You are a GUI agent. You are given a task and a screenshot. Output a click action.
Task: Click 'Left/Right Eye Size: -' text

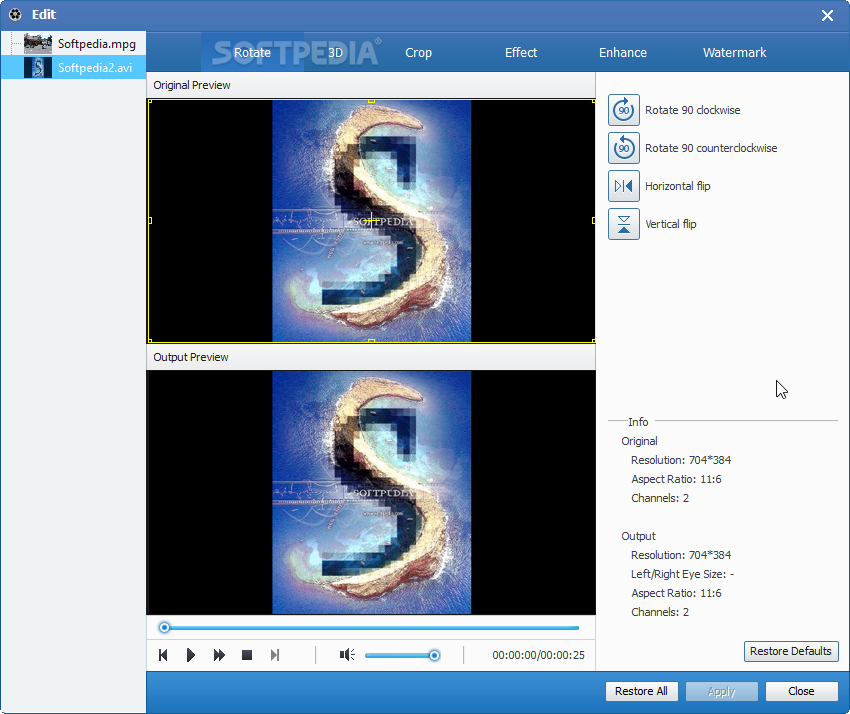coord(682,574)
